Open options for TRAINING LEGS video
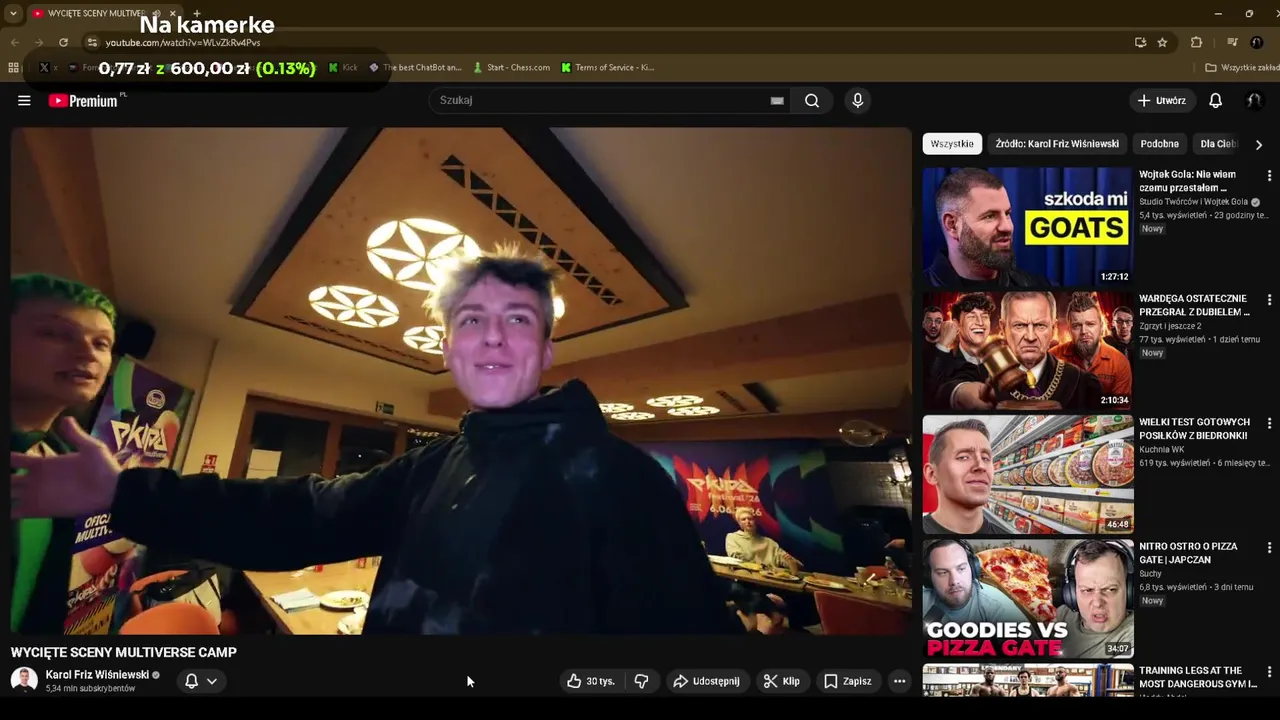 (1269, 671)
